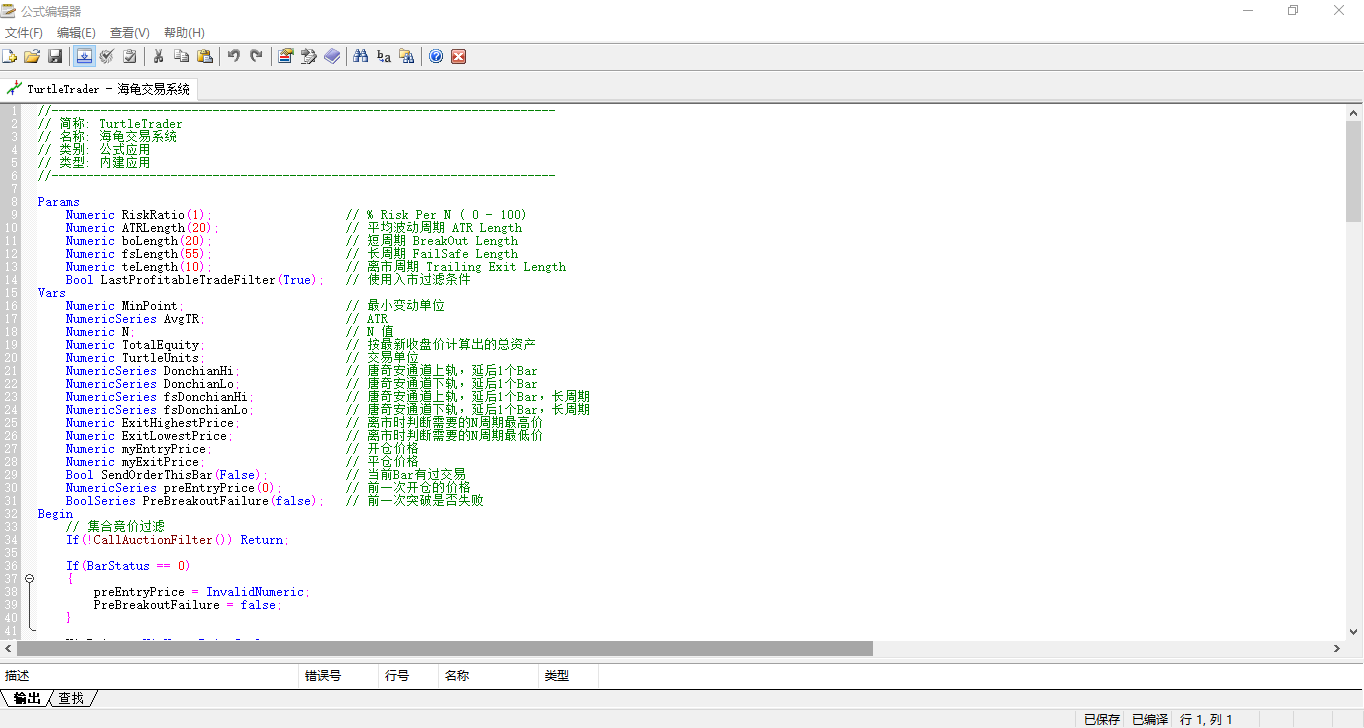Click the clipboard-with-checkmark verify icon

[x=130, y=57]
